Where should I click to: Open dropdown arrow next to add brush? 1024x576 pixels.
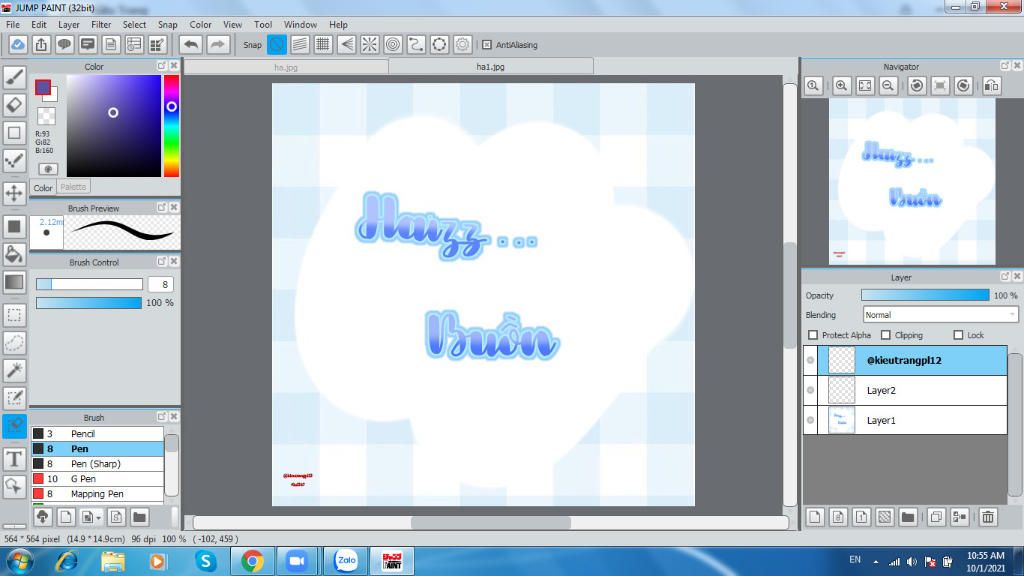pos(99,518)
